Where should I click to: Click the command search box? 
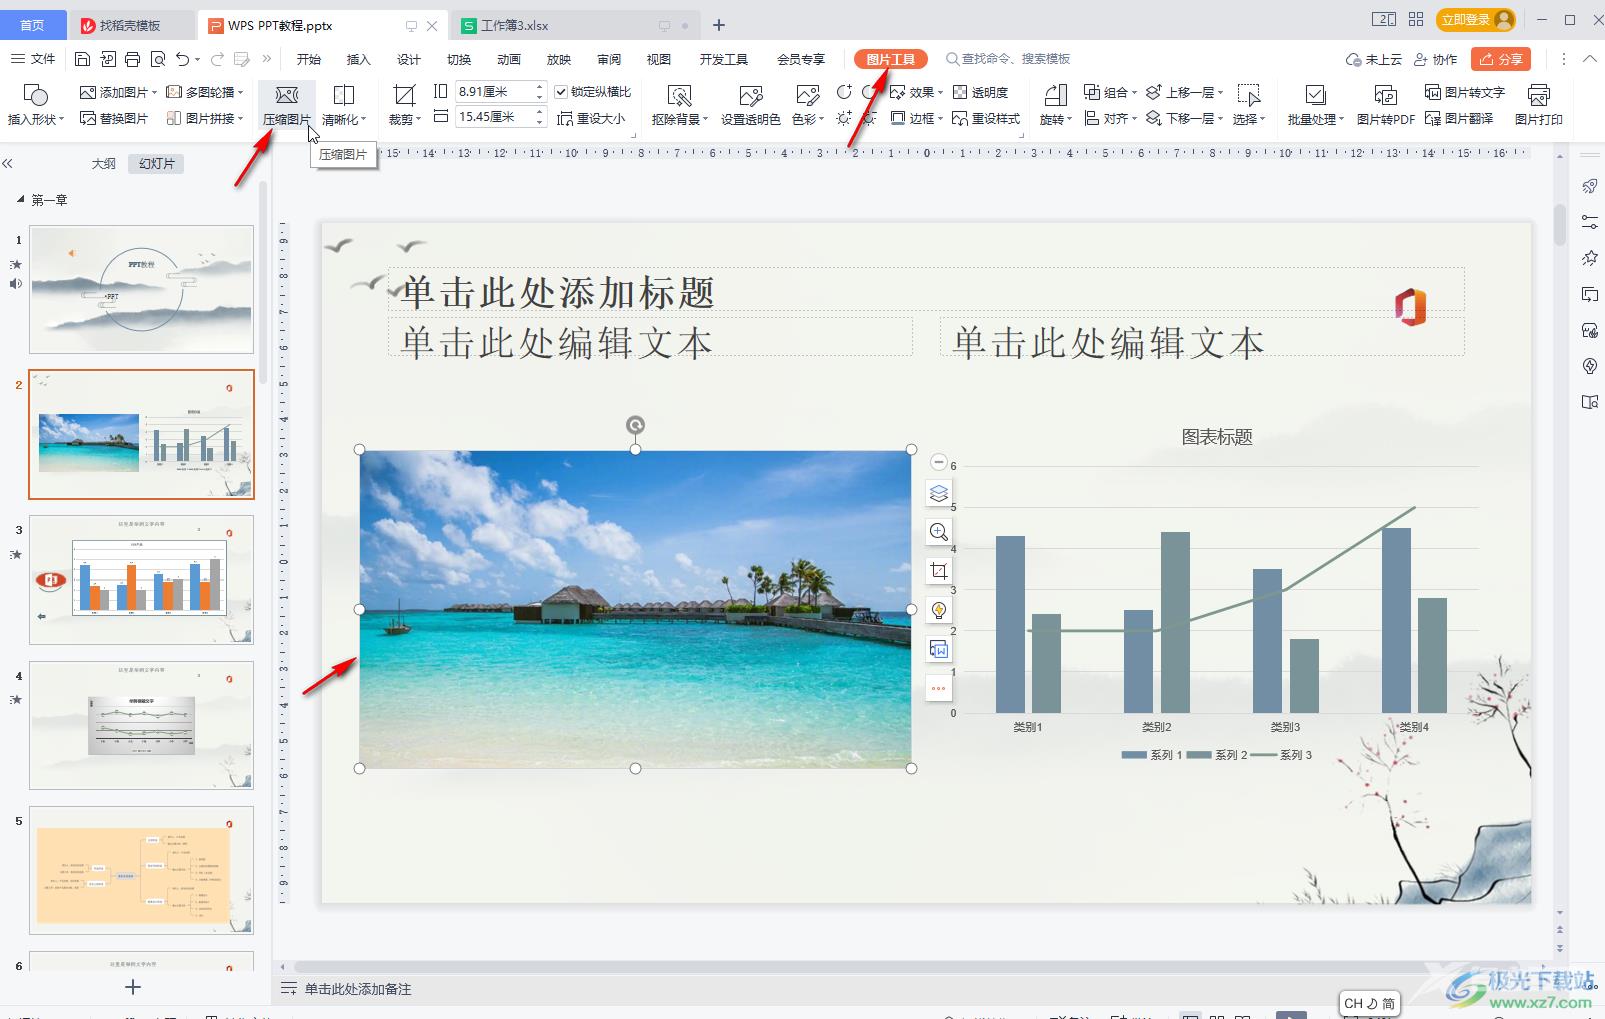click(x=1009, y=59)
